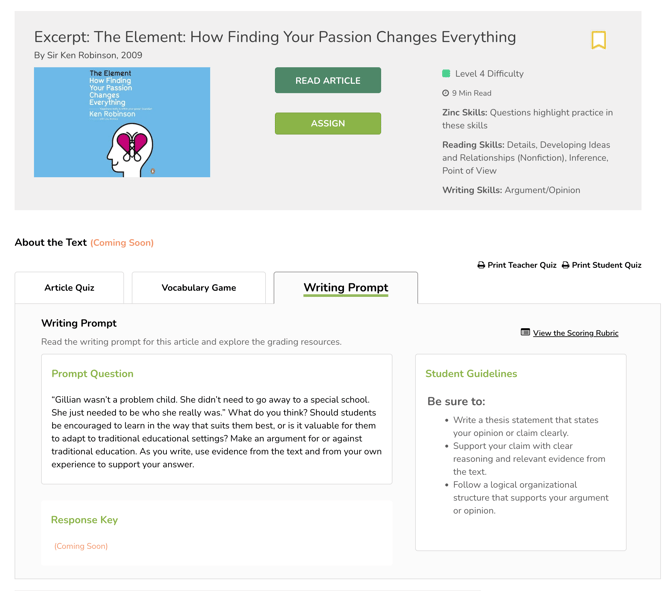The width and height of the screenshot is (670, 607).
Task: Click the Prompt Question heading
Action: pyautogui.click(x=92, y=374)
